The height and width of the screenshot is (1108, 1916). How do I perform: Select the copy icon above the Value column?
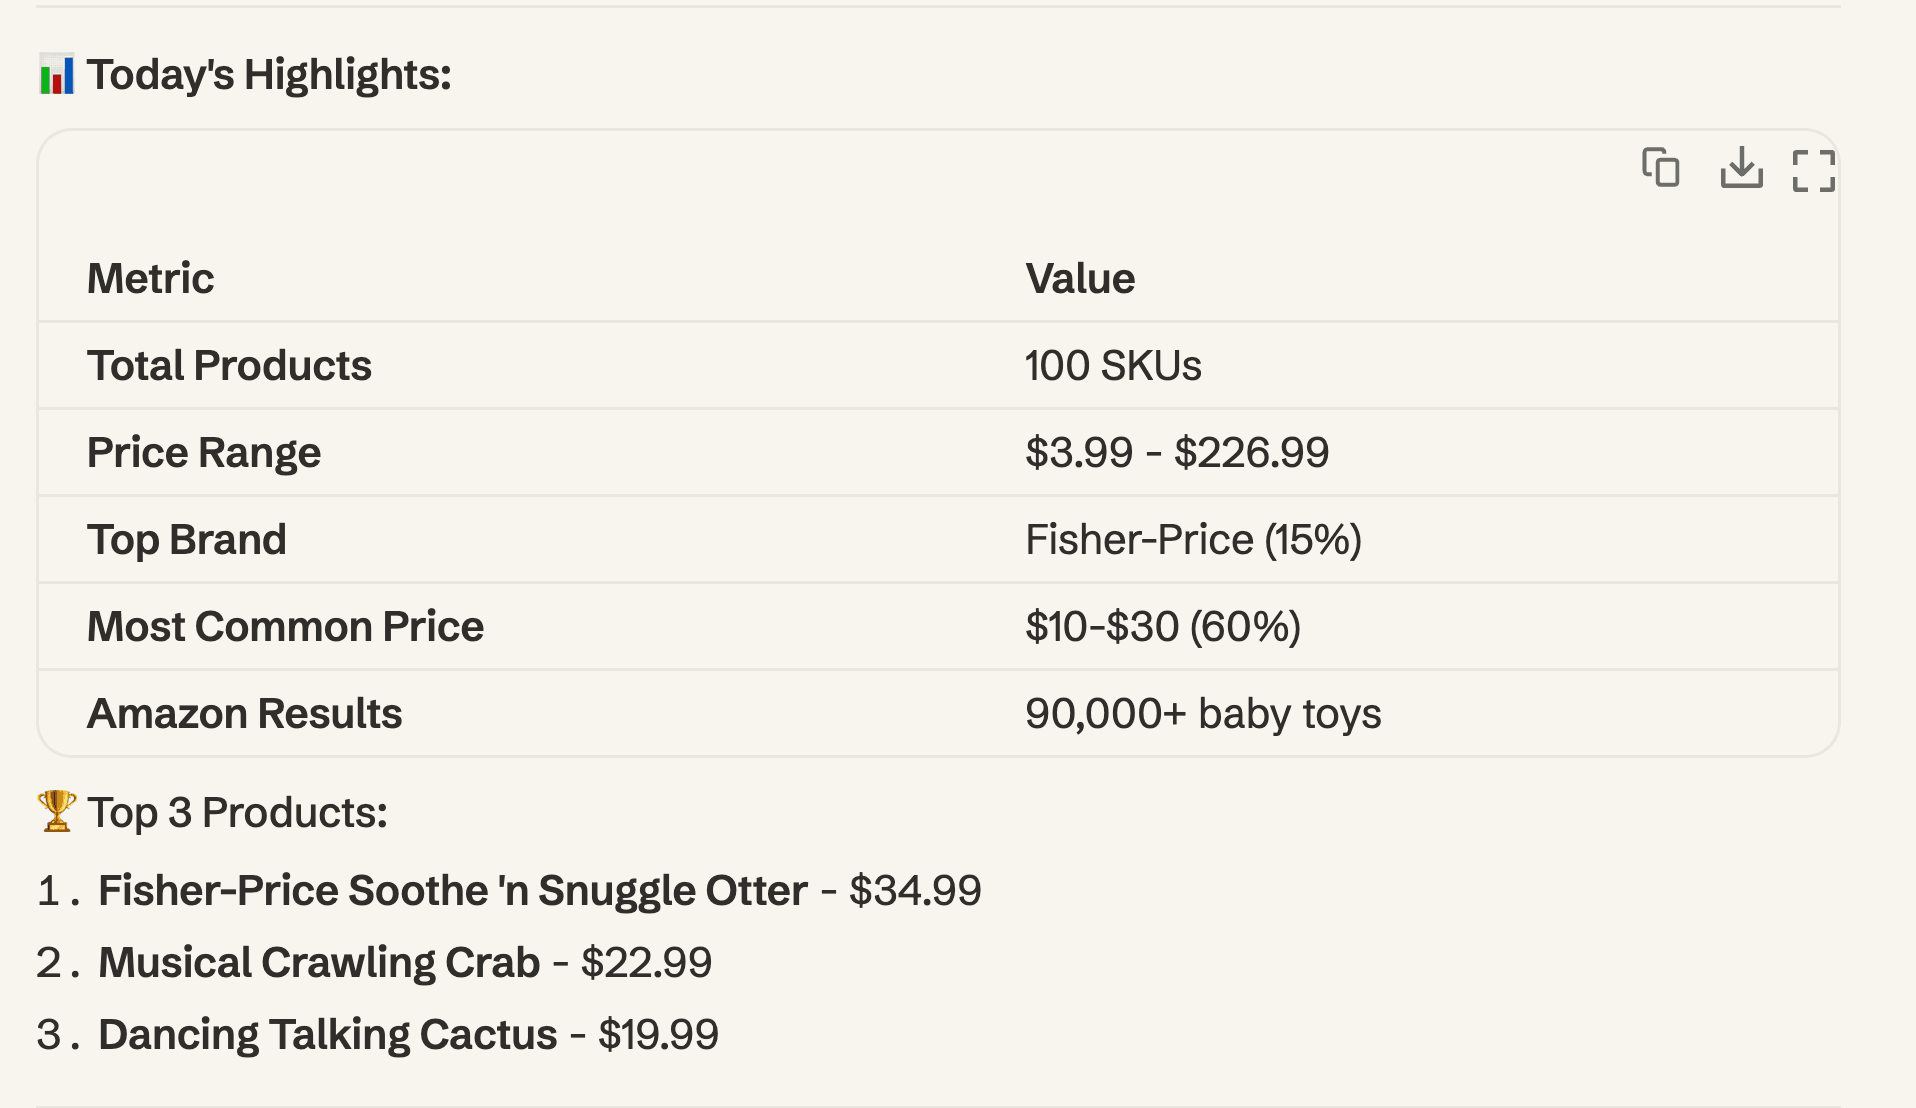(1660, 170)
